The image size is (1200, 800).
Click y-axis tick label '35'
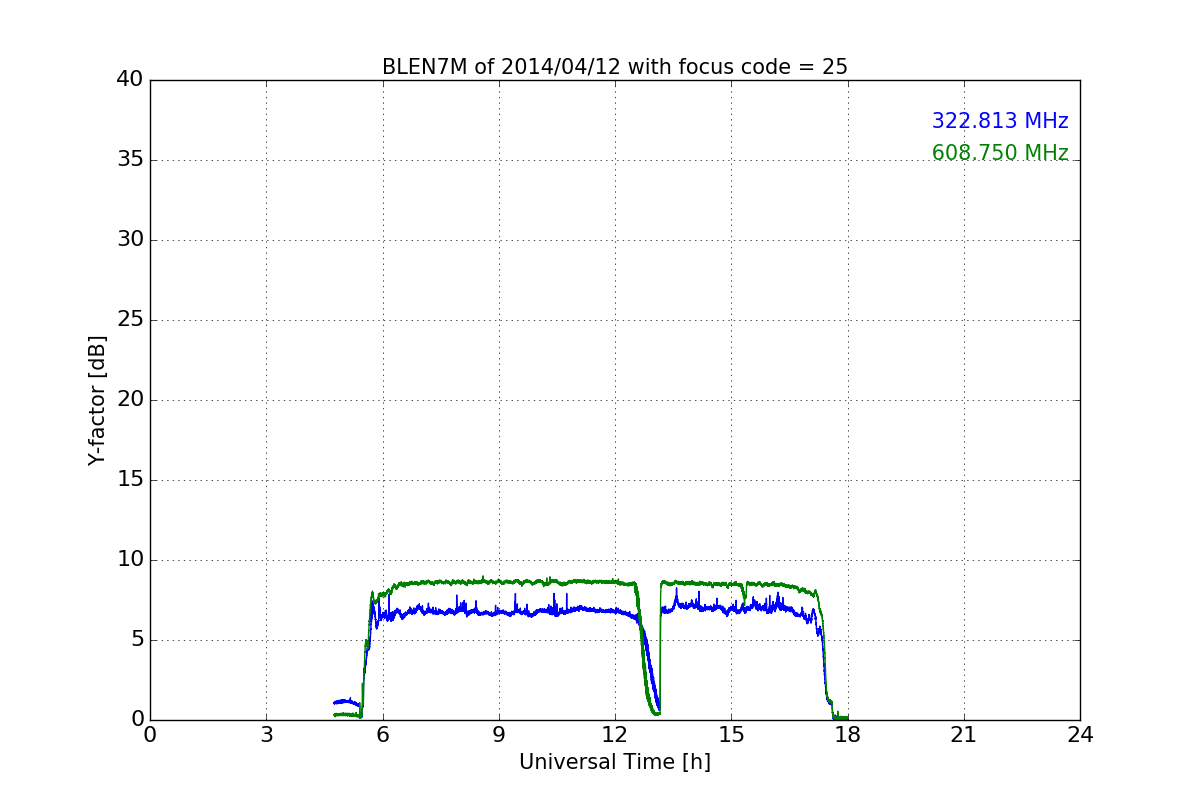(130, 160)
